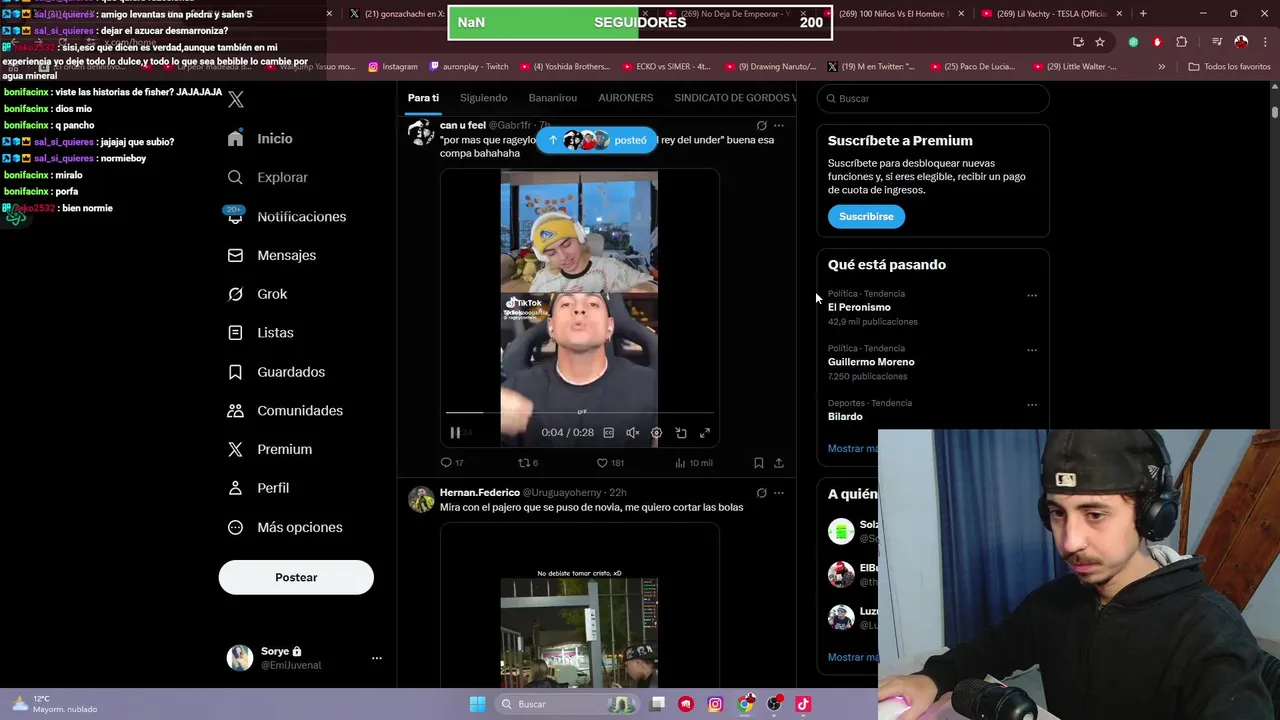Click the Postear button
Viewport: 1280px width, 720px height.
click(296, 577)
